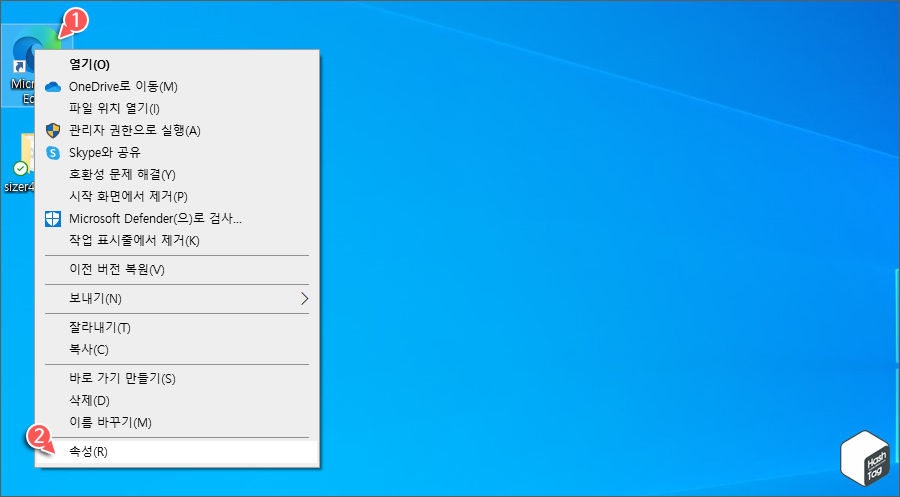Choose 복사(C) menu item

(x=177, y=350)
